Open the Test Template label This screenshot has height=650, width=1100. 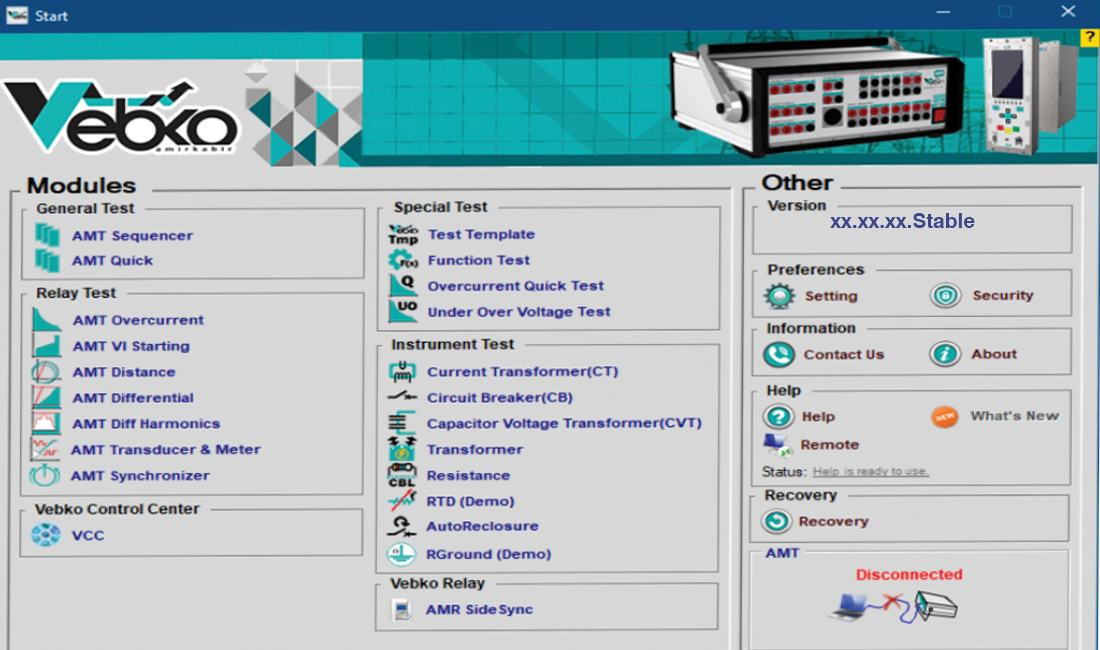pyautogui.click(x=481, y=234)
